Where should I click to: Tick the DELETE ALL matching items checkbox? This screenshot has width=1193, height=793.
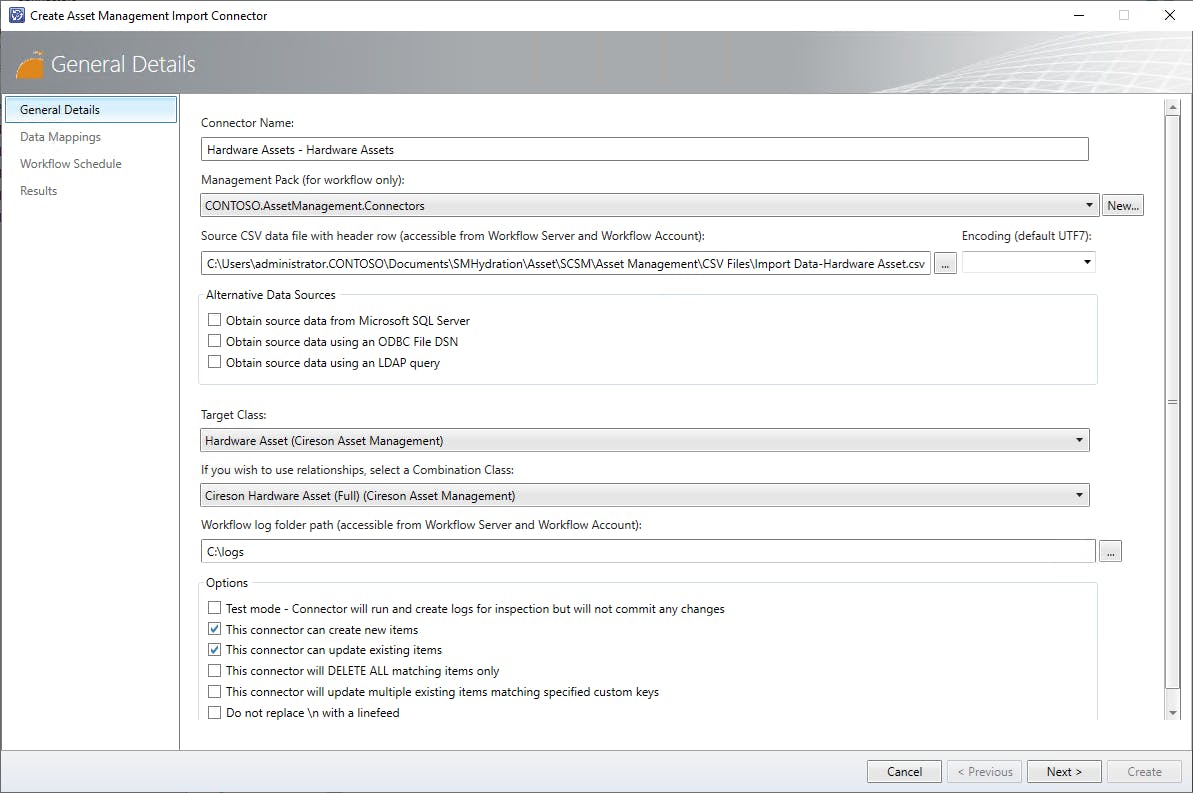[x=214, y=670]
